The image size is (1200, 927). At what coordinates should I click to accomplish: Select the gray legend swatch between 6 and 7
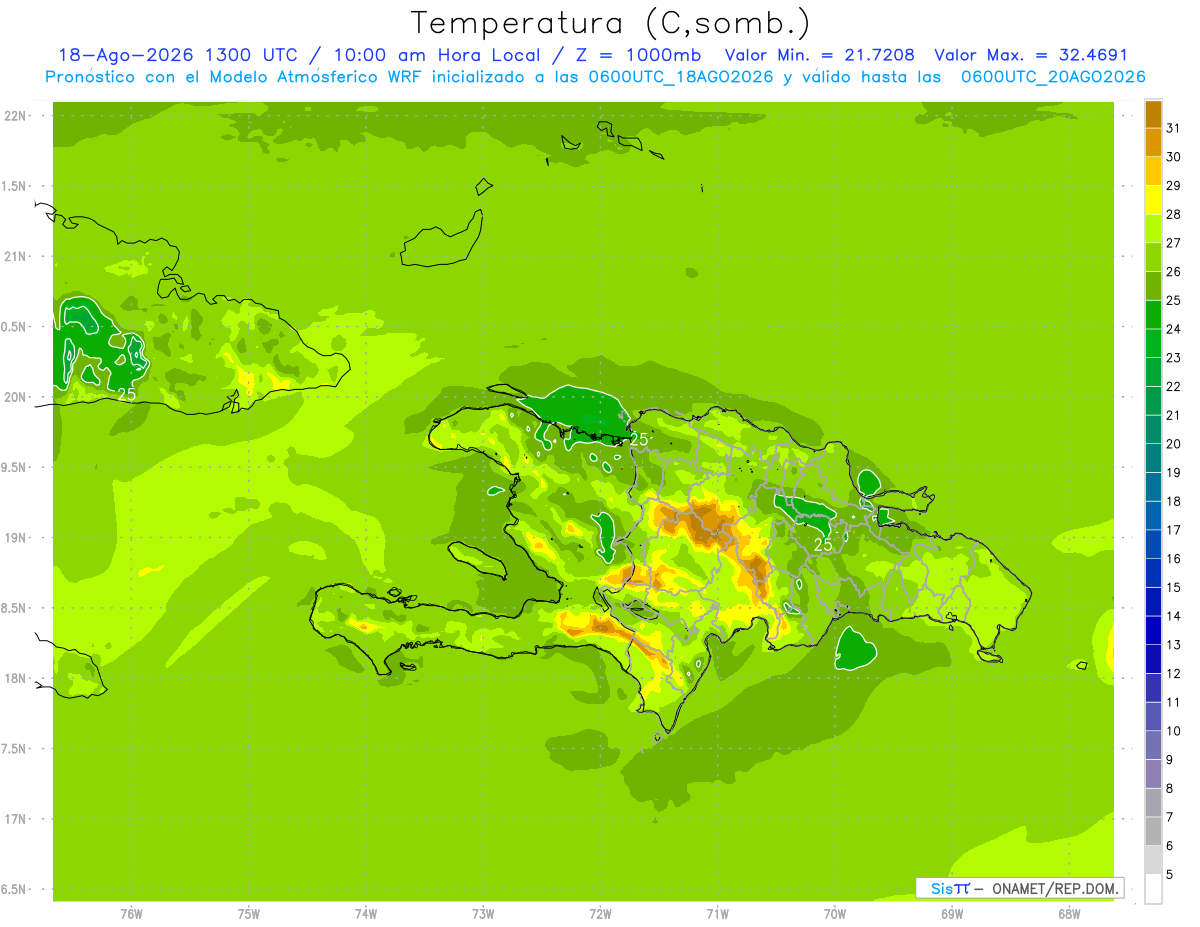pyautogui.click(x=1153, y=831)
